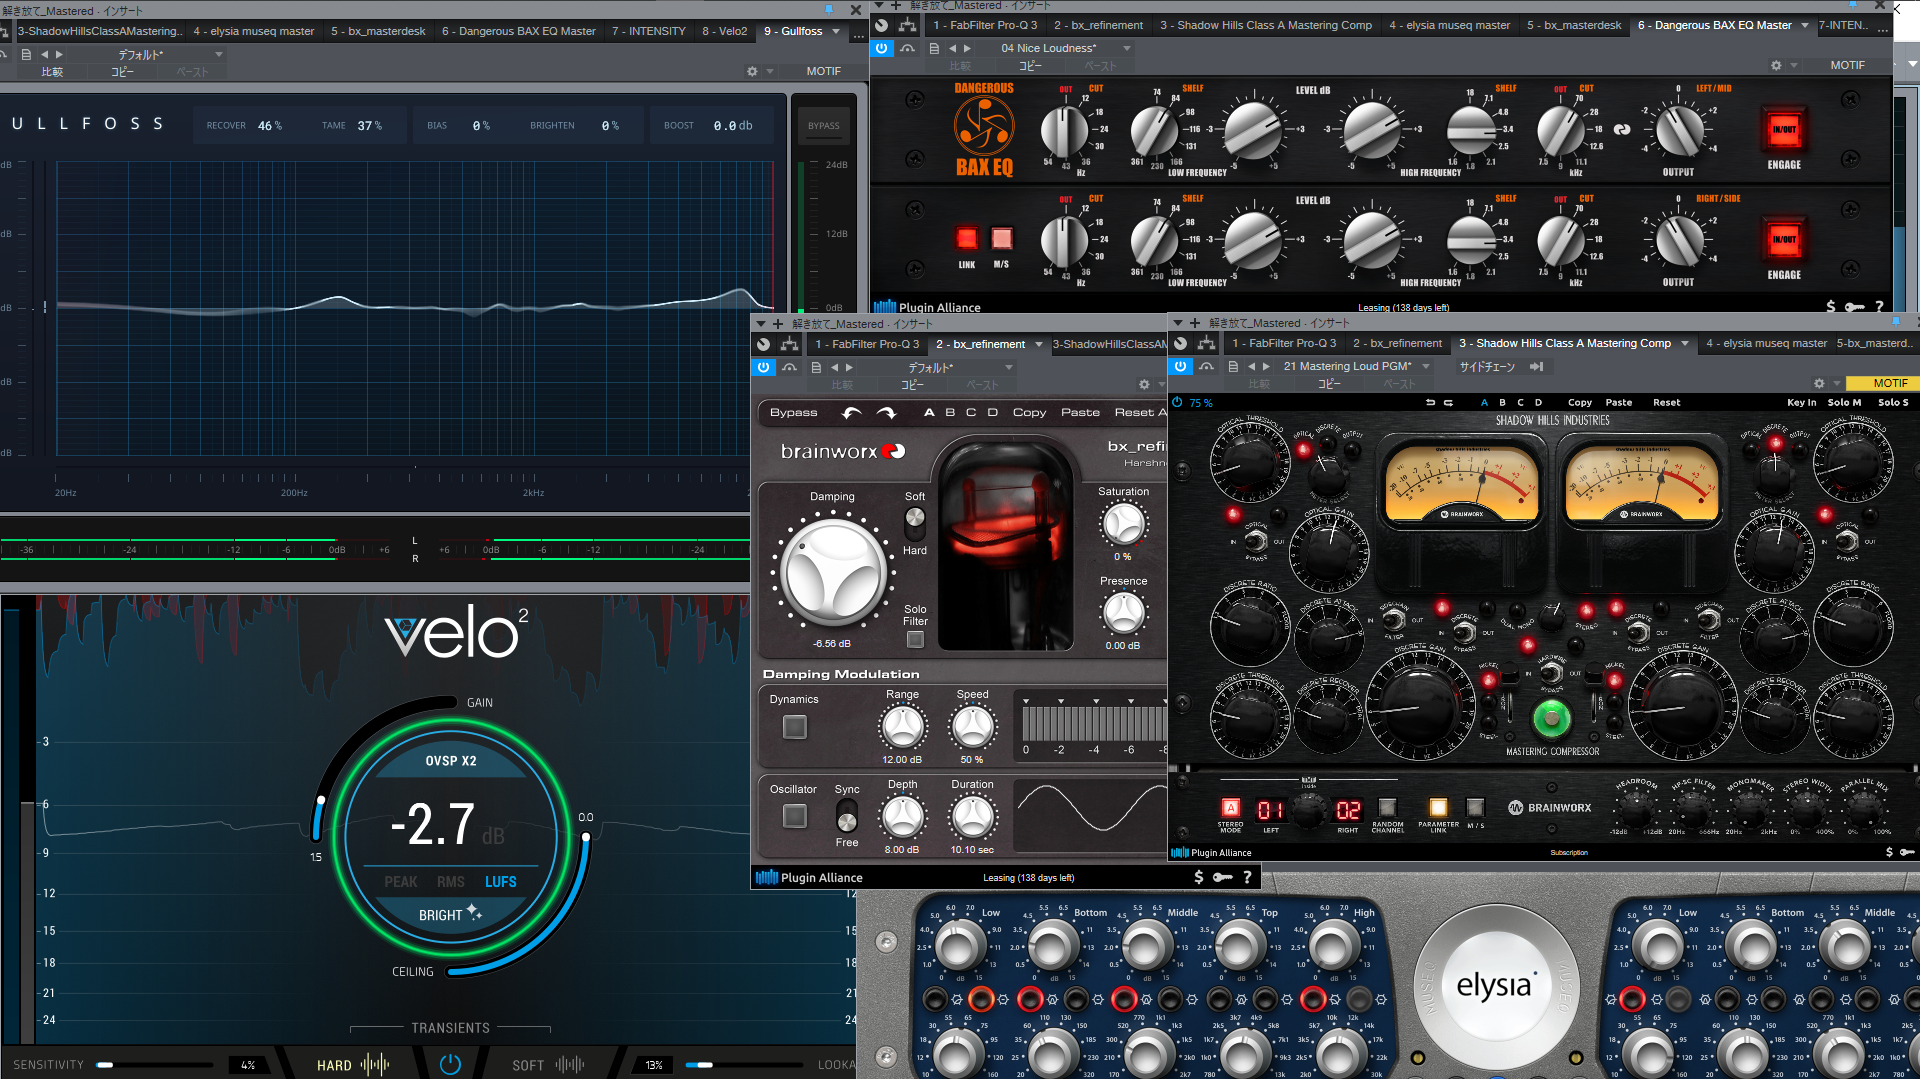
Task: Toggle the Parameter Link button on Shadow Hills
Action: point(1438,808)
